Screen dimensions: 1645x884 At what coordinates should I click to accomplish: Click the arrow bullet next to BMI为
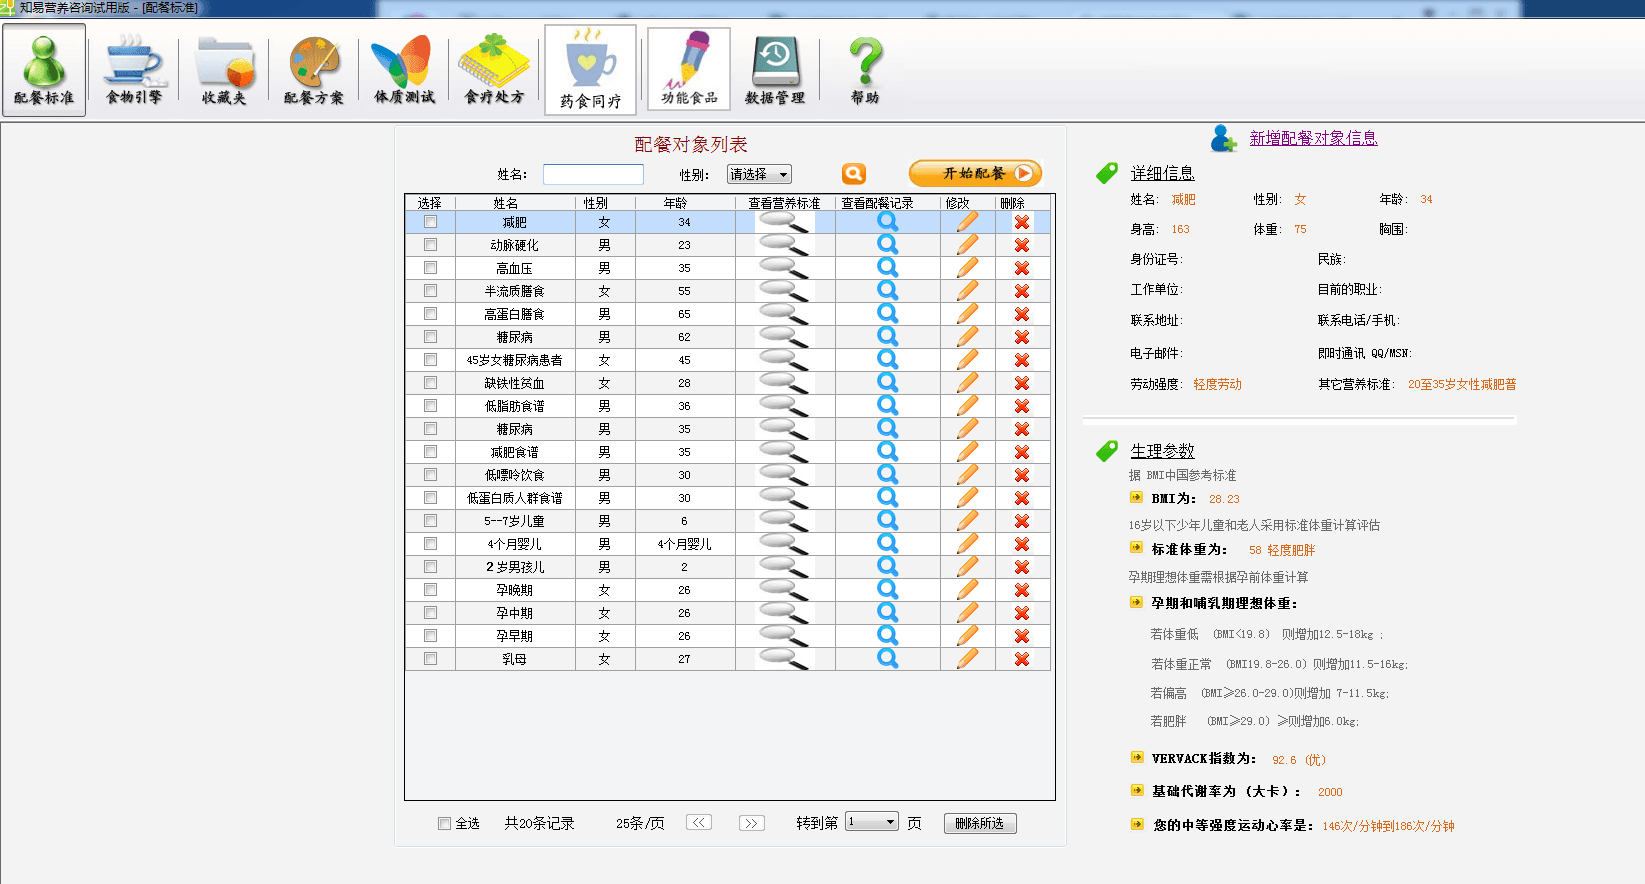tap(1136, 497)
